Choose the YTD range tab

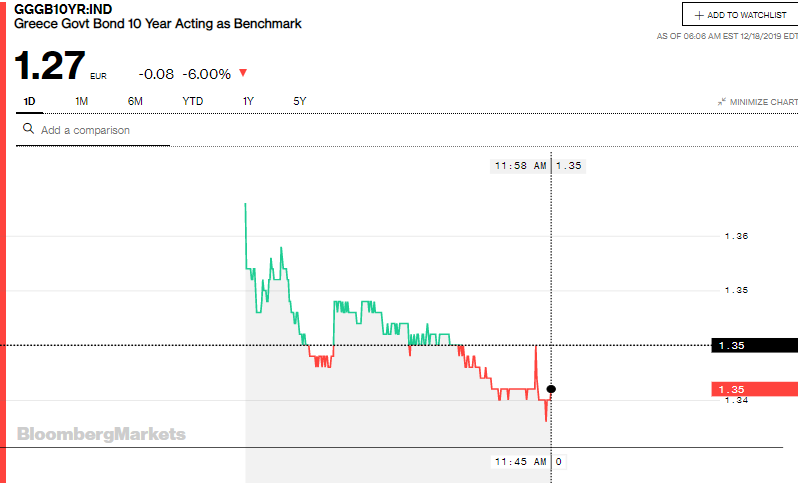(192, 101)
